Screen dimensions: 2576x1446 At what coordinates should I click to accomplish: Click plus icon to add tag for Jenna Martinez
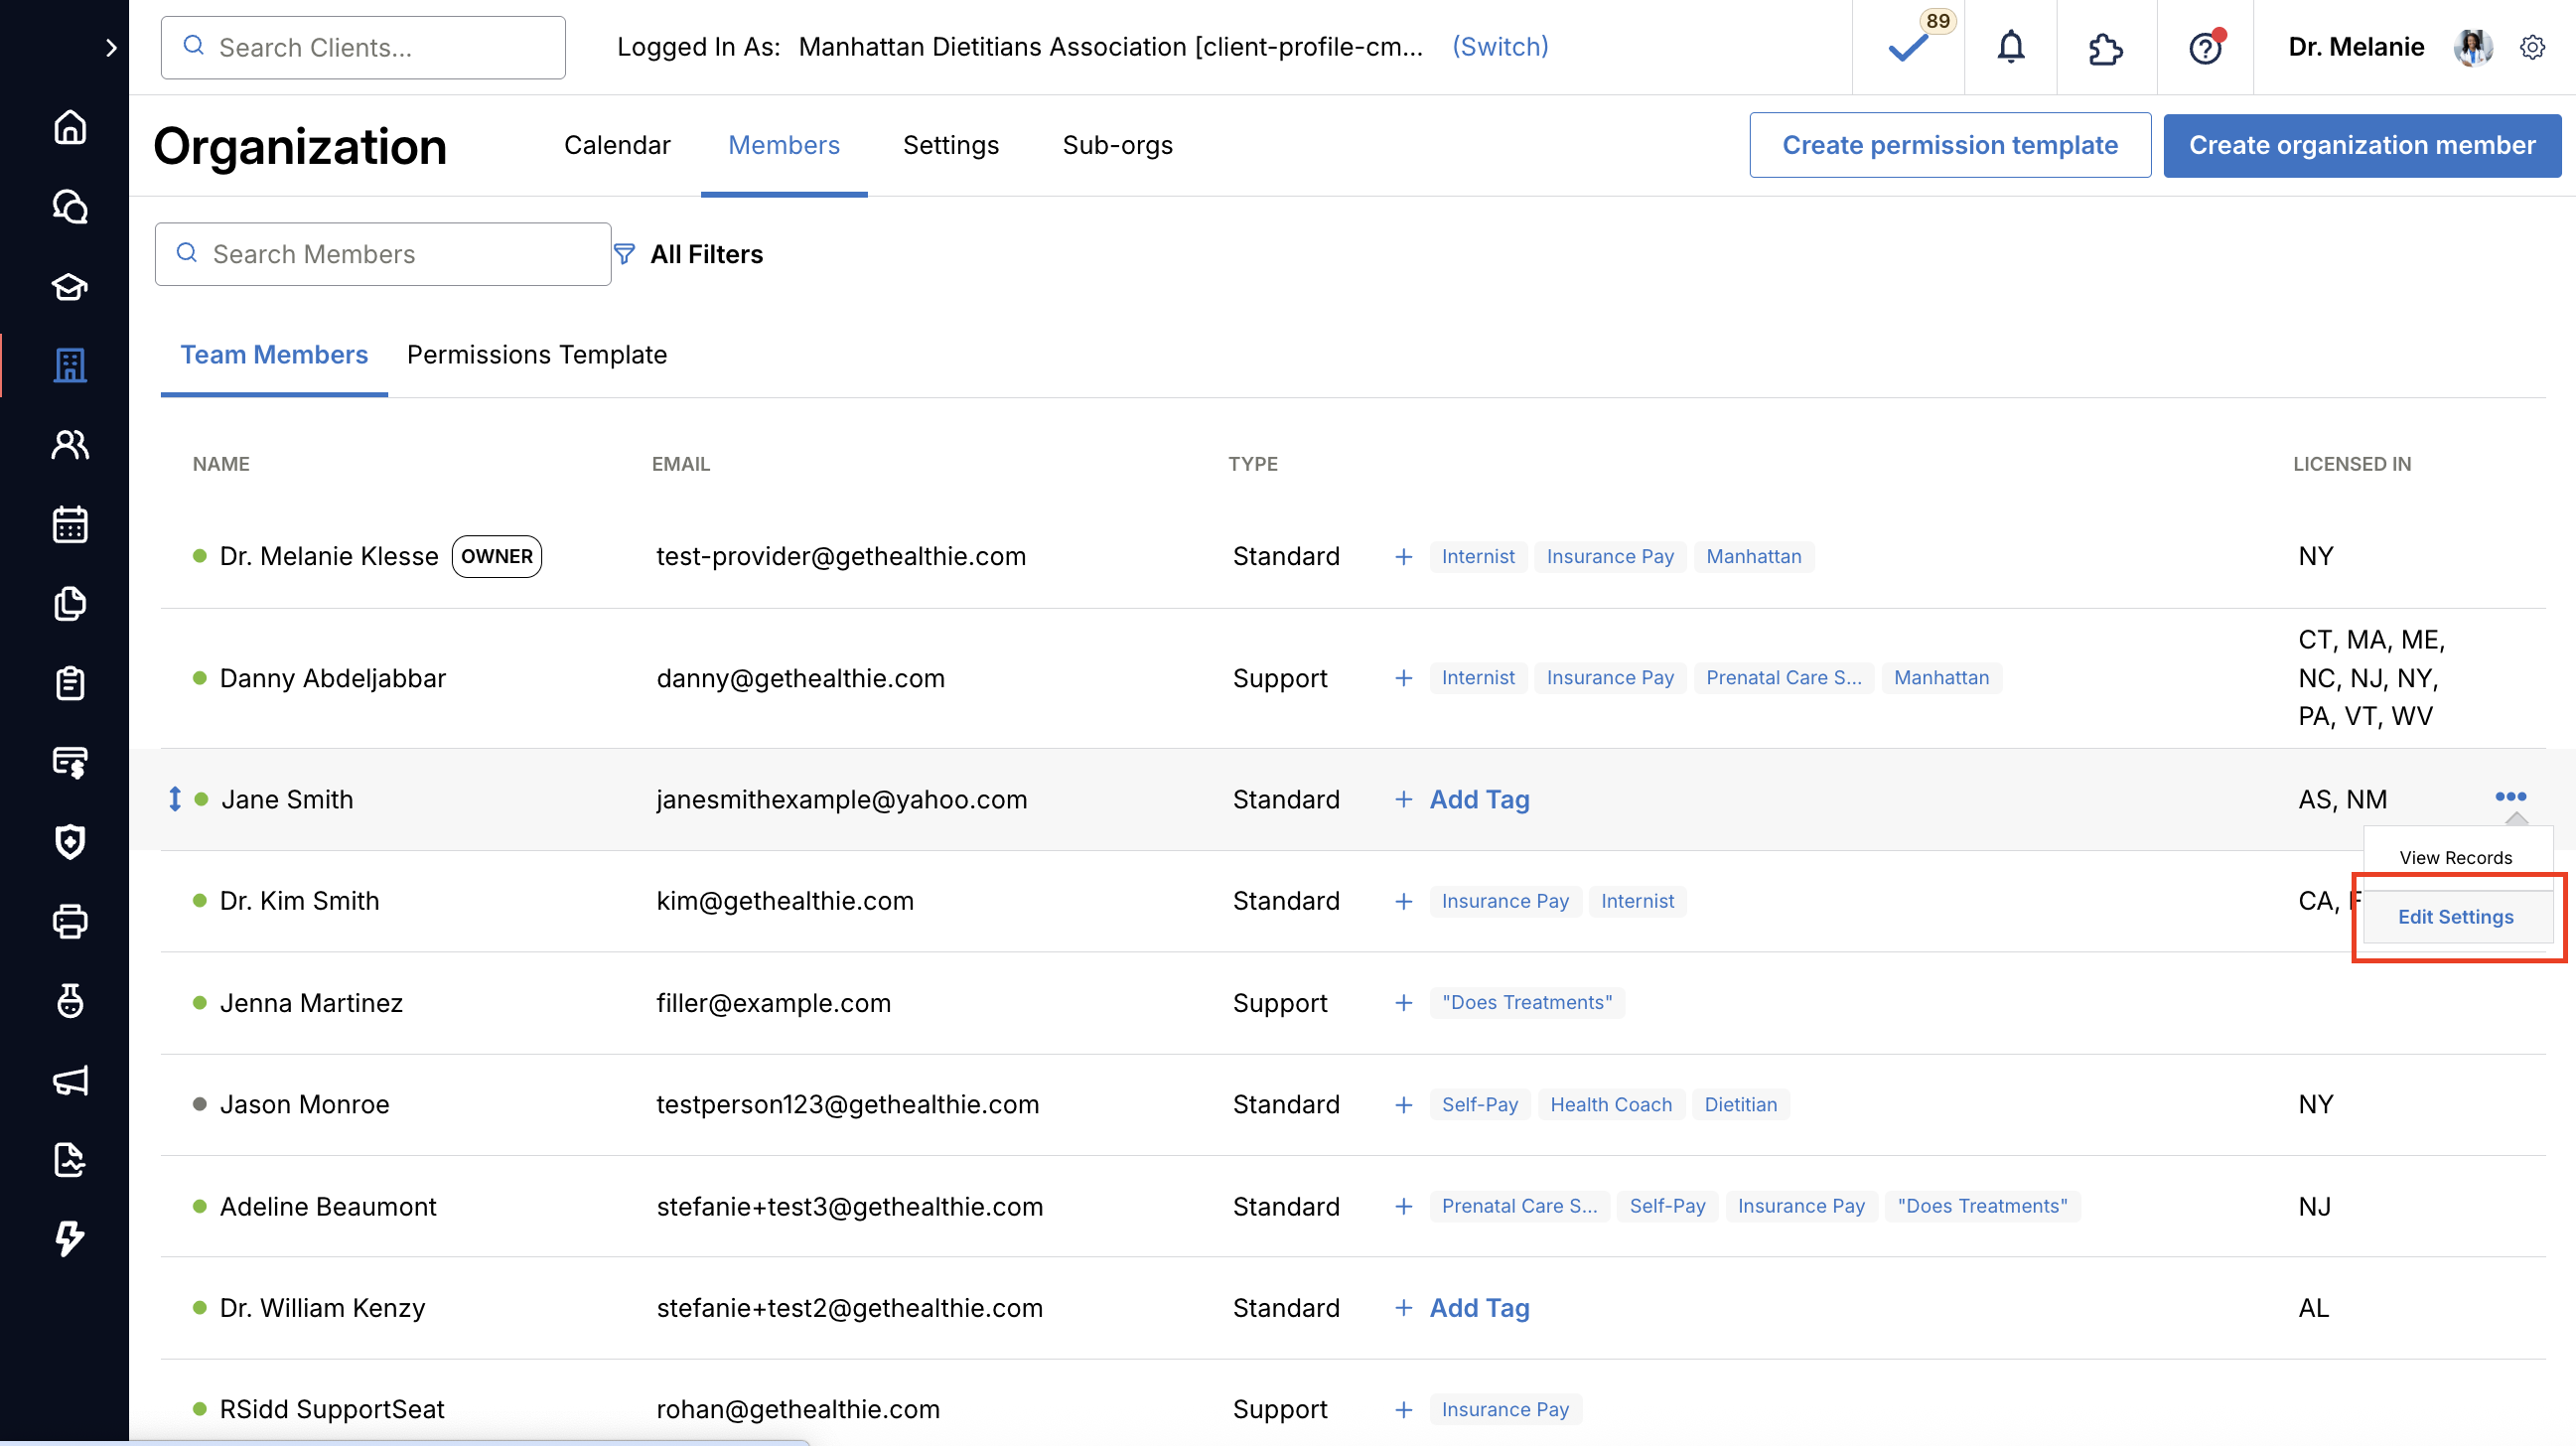coord(1404,1003)
